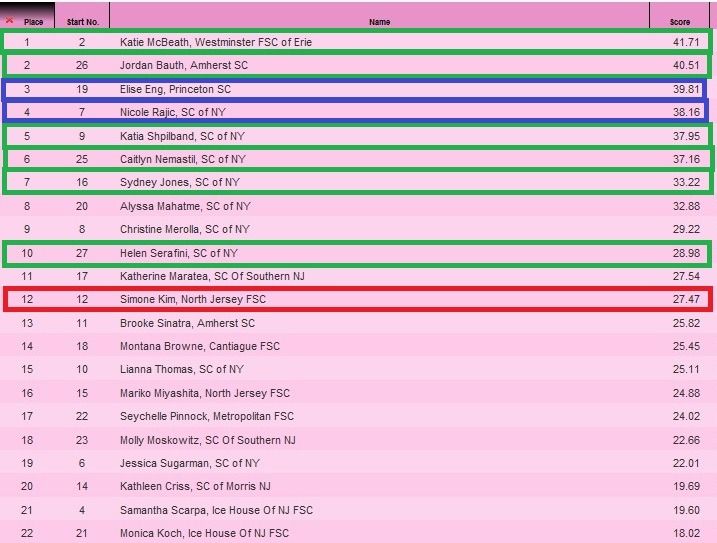Click start number 23 in Molly Moskowitz row
Viewport: 717px width, 543px height.
[82, 440]
